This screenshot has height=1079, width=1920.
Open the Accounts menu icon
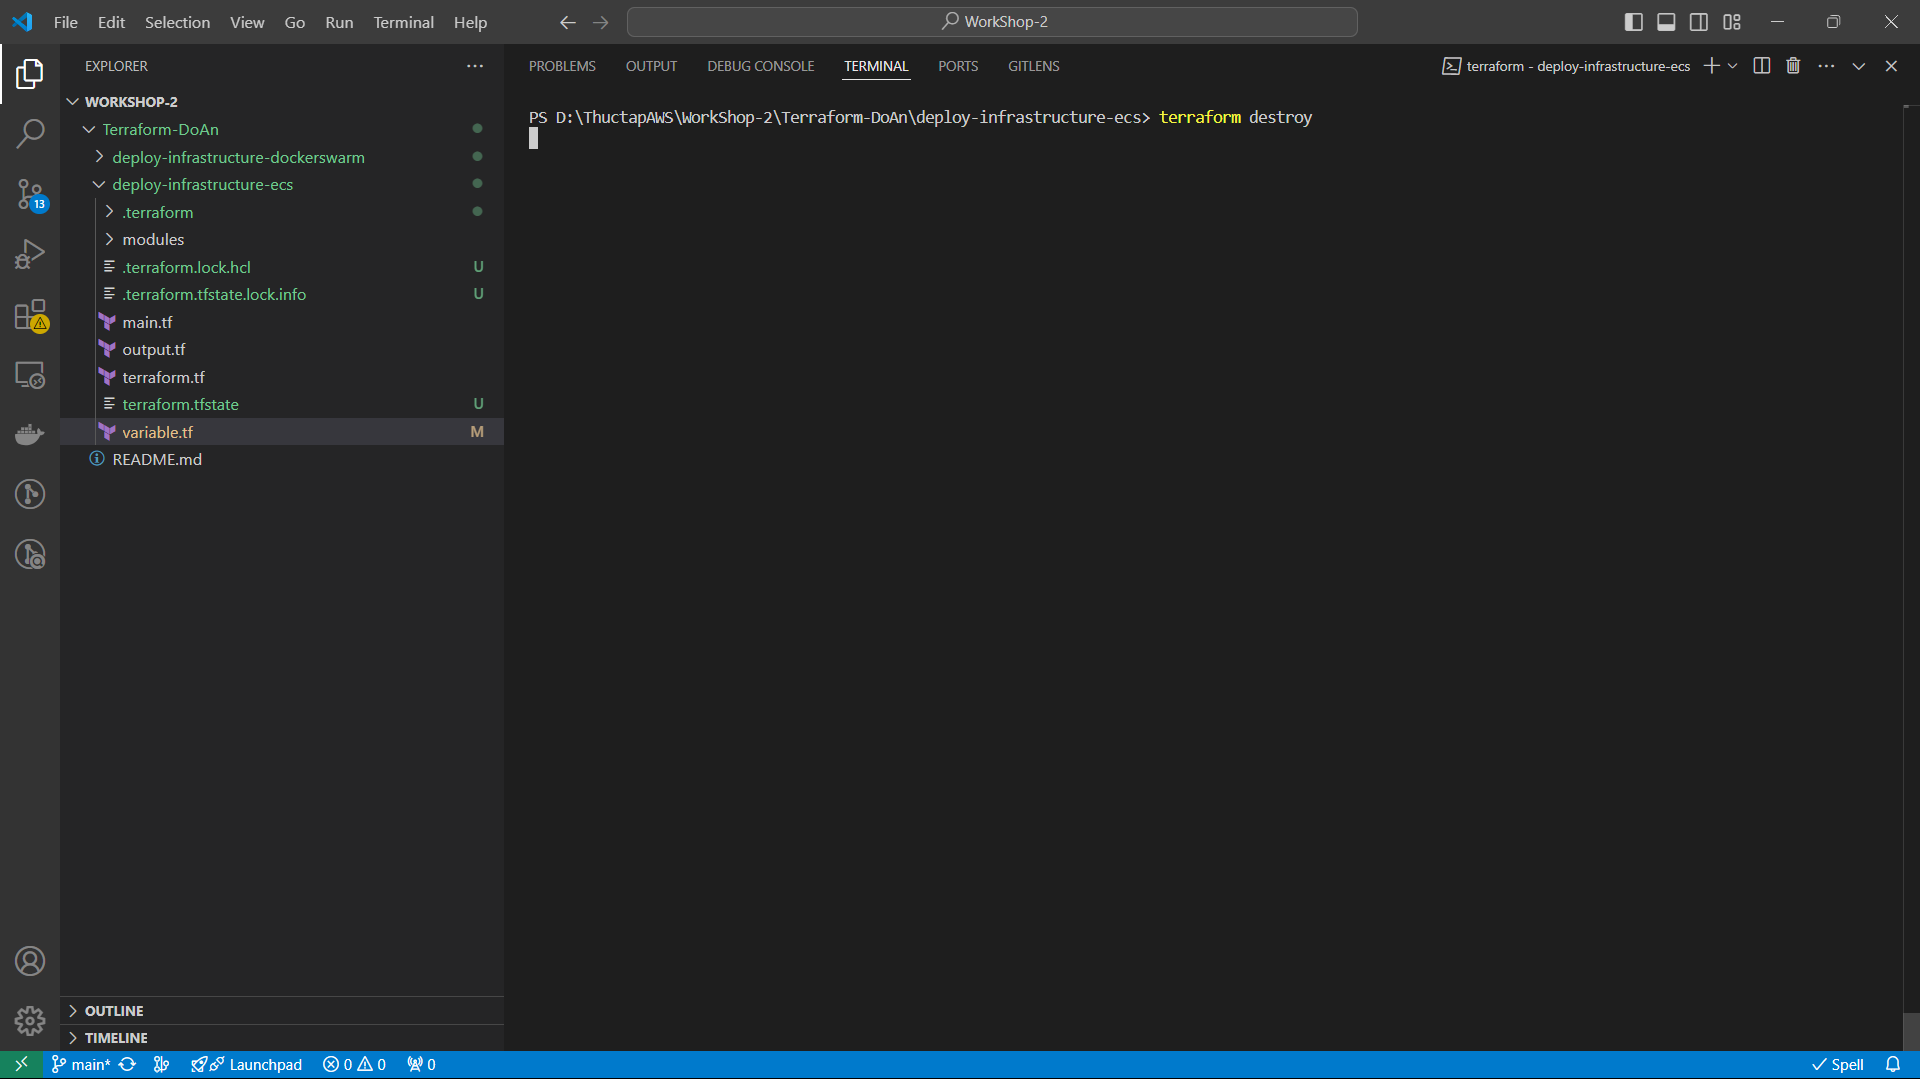[30, 961]
